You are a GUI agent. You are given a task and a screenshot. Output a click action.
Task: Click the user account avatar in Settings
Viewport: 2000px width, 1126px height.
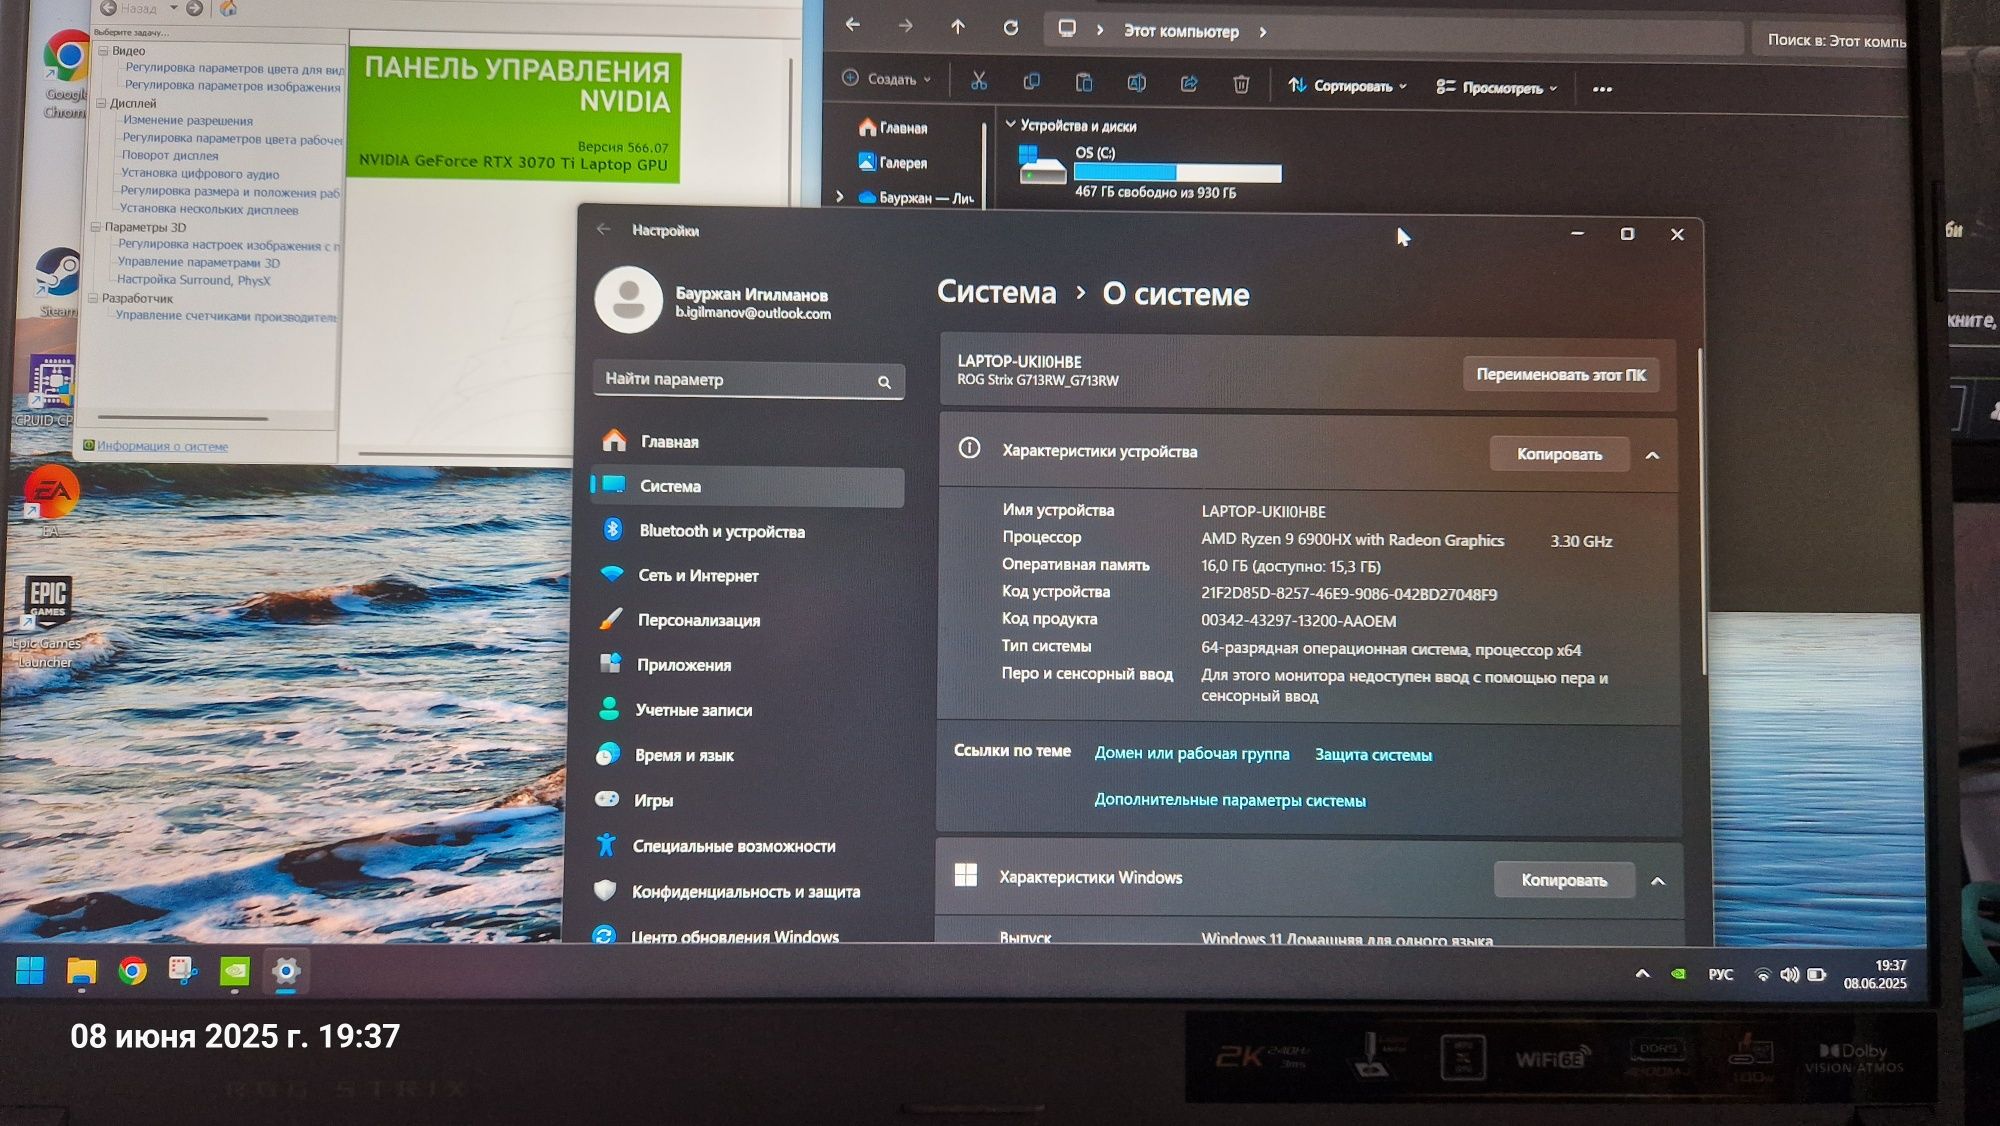(x=629, y=300)
